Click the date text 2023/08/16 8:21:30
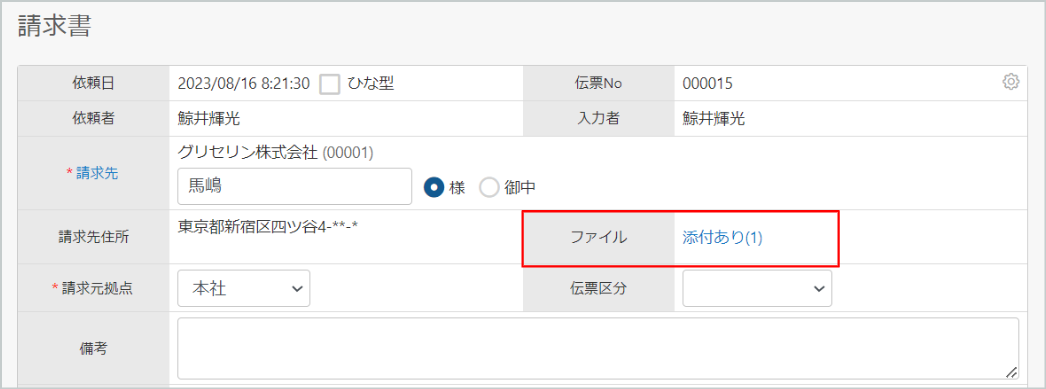Viewport: 1046px width, 389px height. (x=243, y=83)
